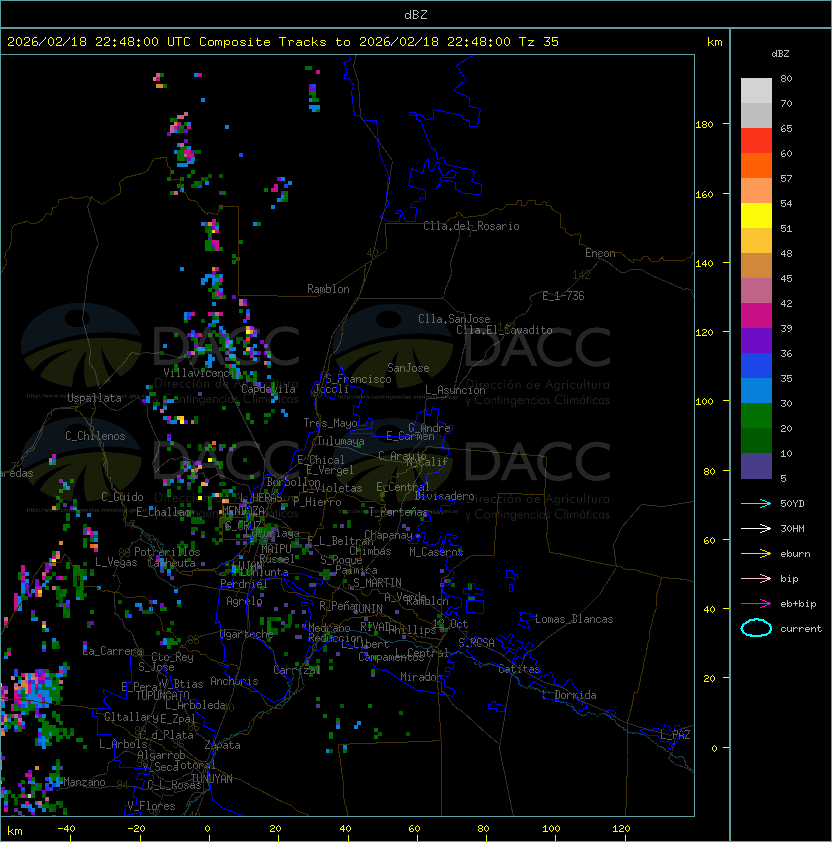This screenshot has width=832, height=842.
Task: Select the green 20-30 dBZ swatch
Action: 756,416
